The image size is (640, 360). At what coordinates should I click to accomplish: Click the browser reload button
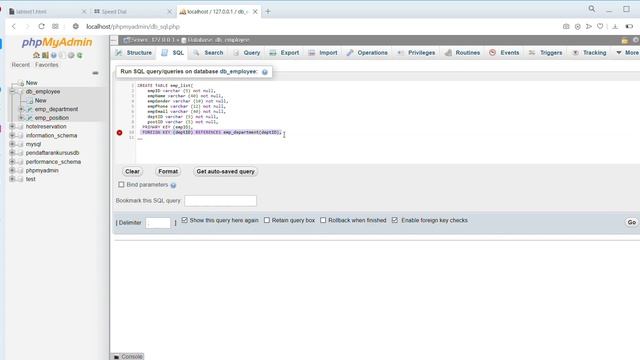41,27
